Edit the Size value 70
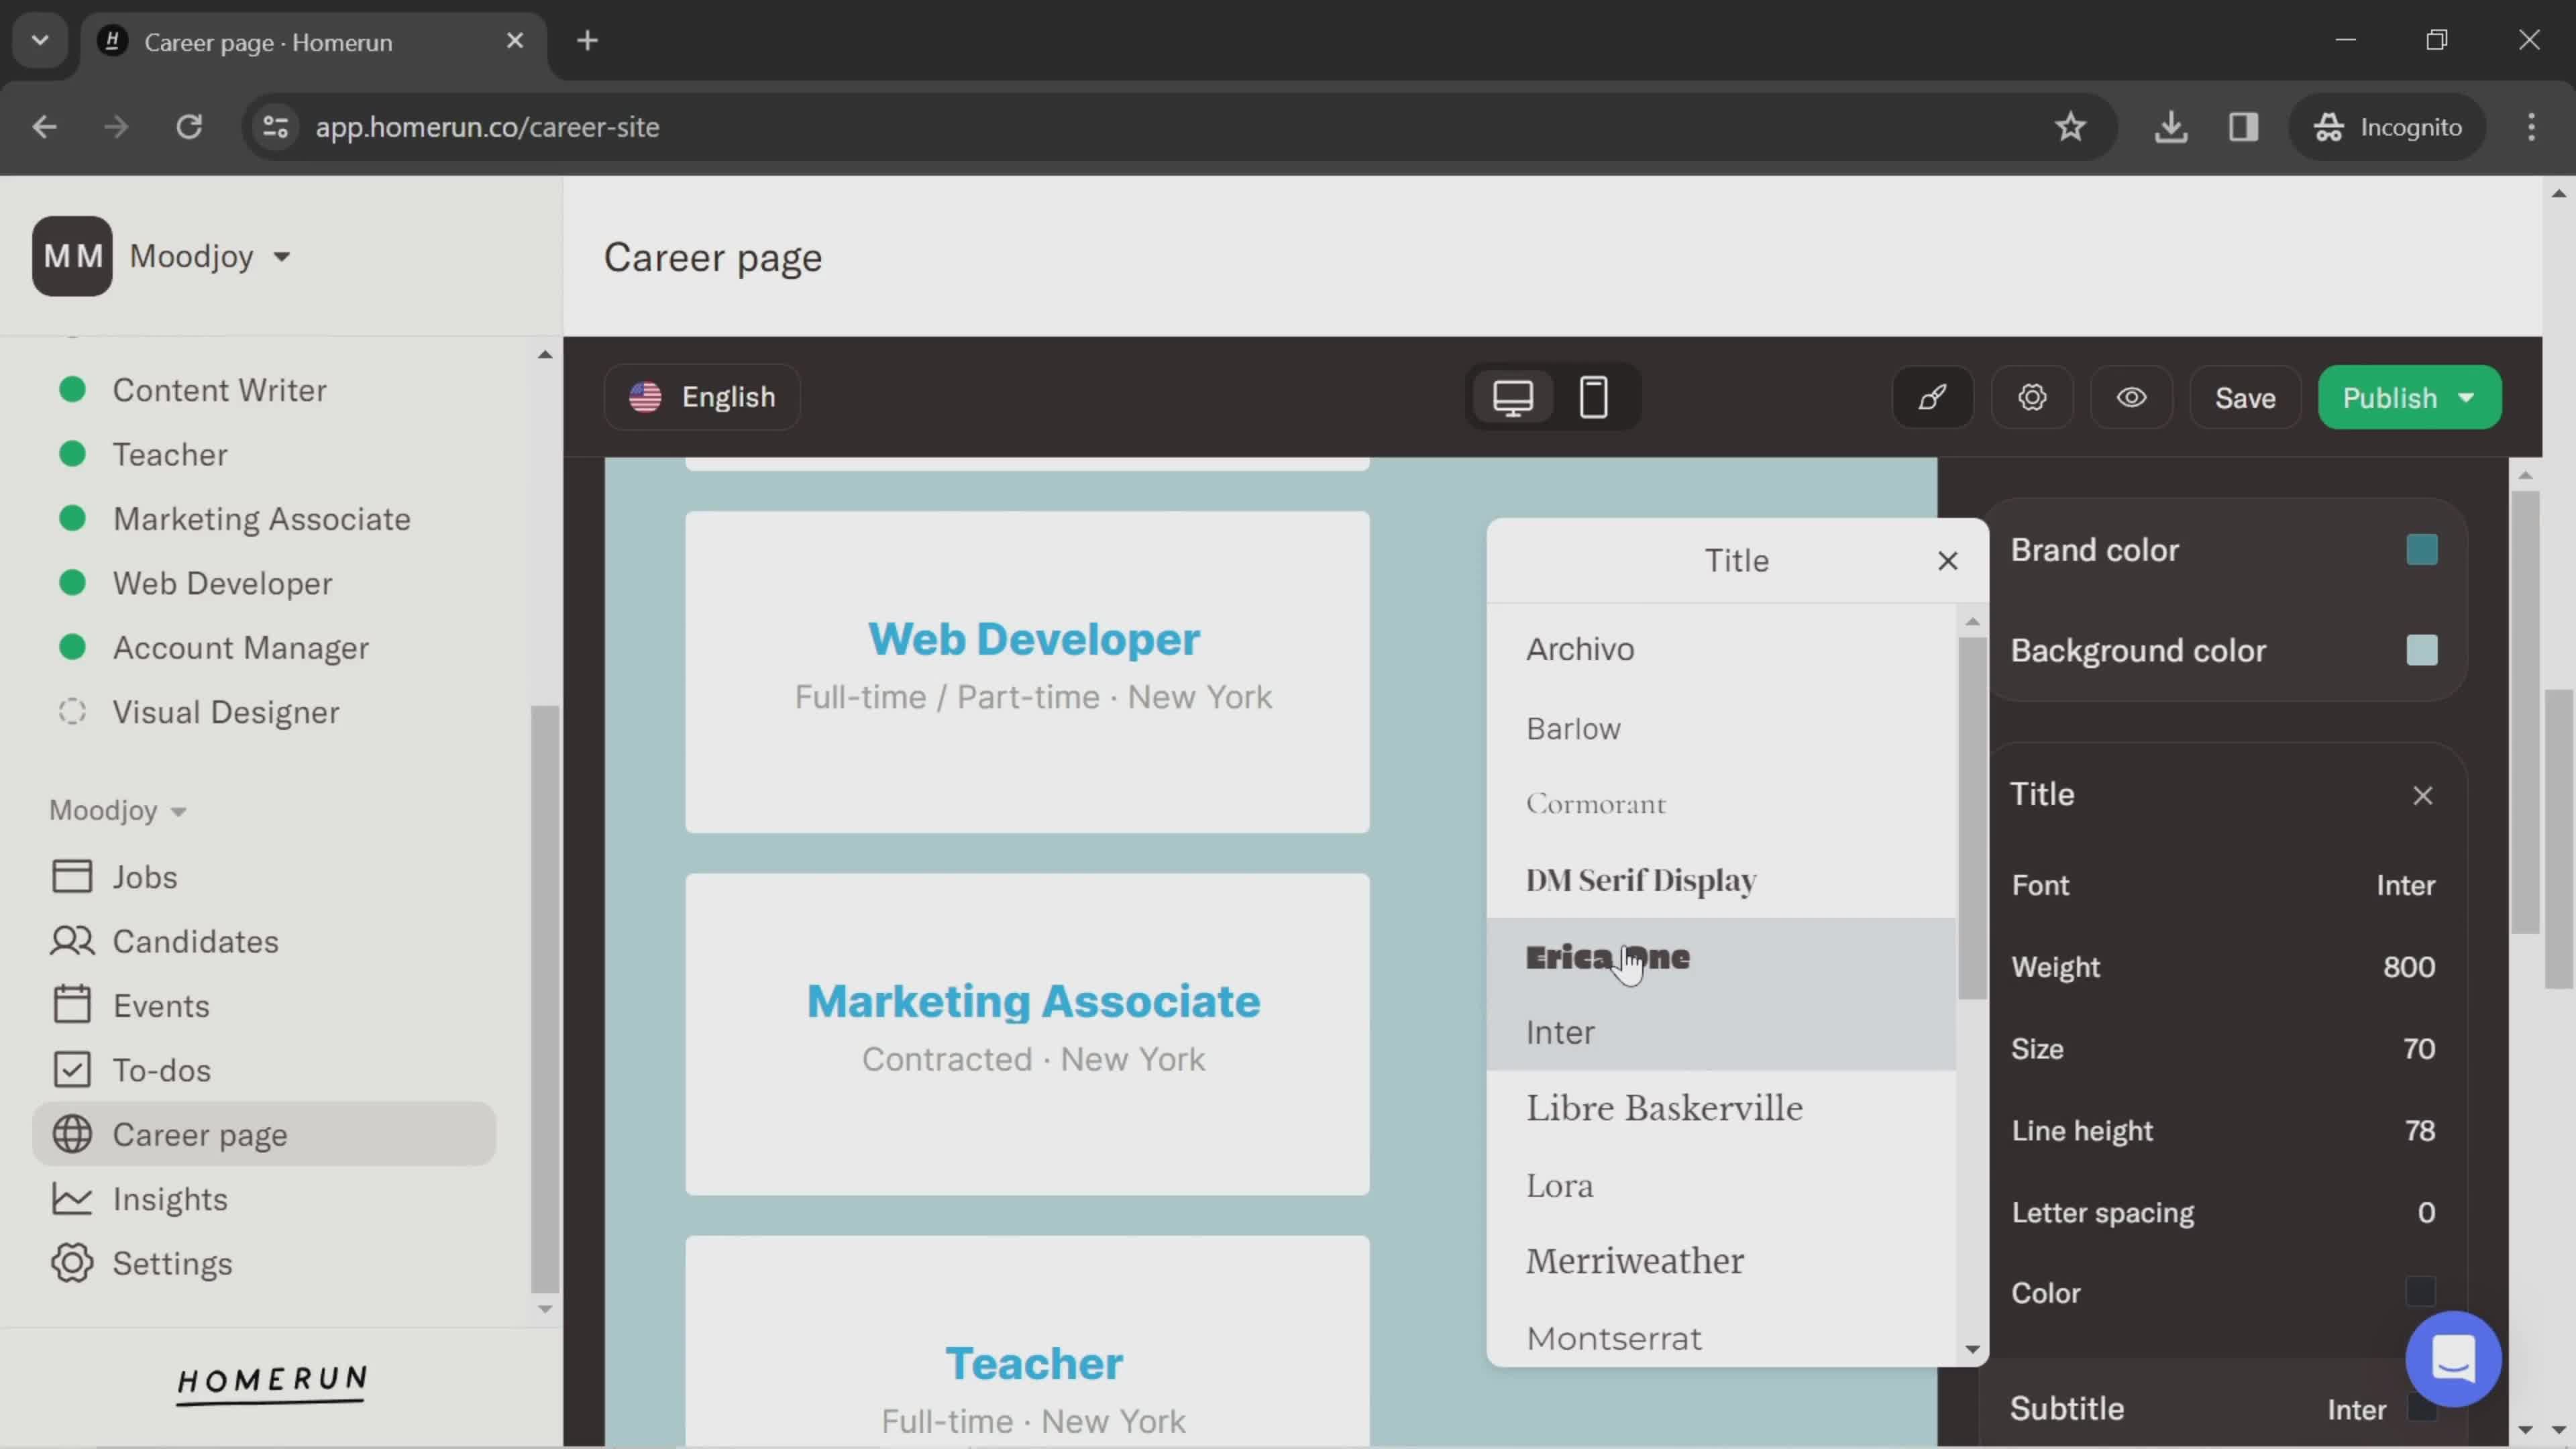 (x=2418, y=1049)
